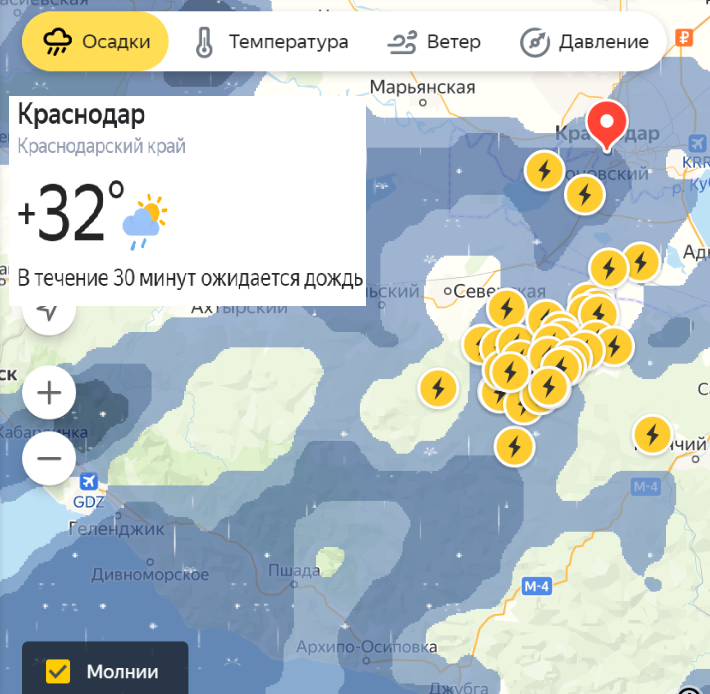
Task: Click the lightning marker over the Ключ town label
Action: (652, 435)
